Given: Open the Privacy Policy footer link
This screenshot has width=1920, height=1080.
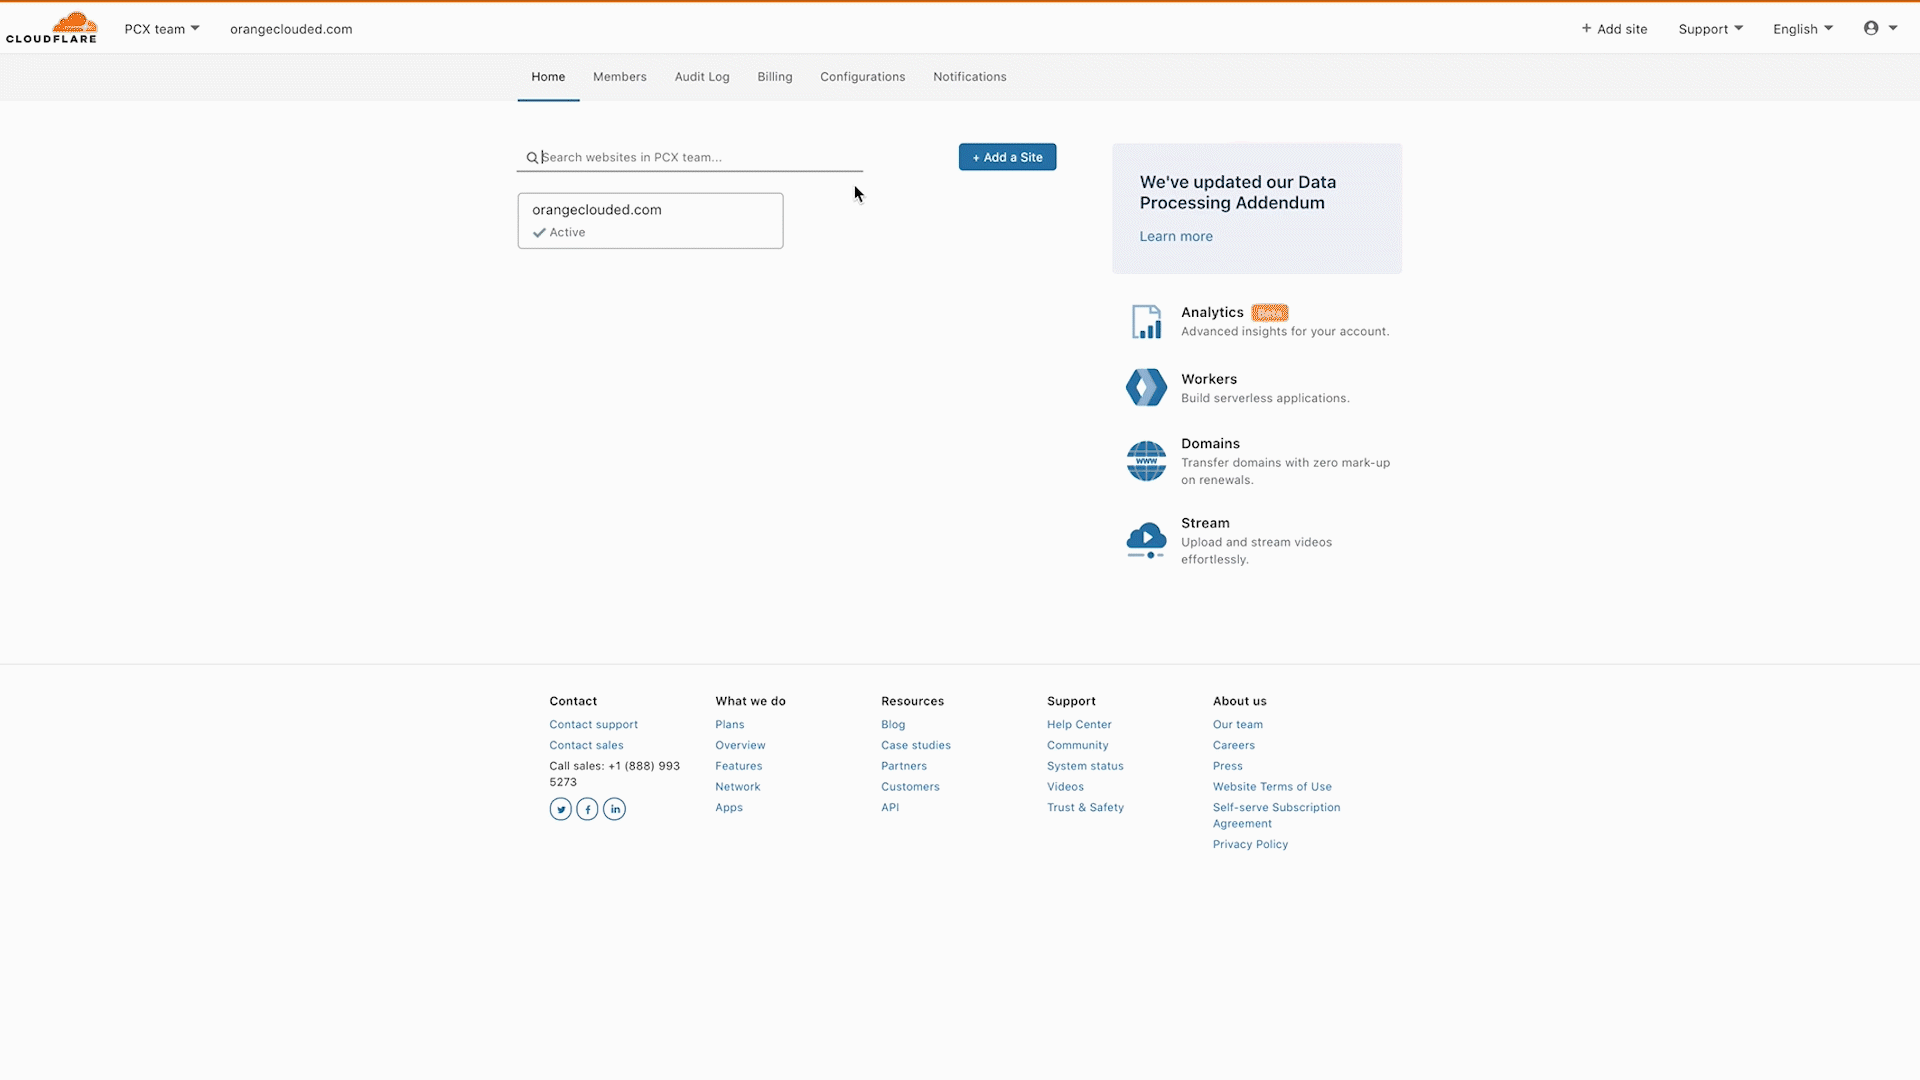Looking at the screenshot, I should pos(1250,845).
